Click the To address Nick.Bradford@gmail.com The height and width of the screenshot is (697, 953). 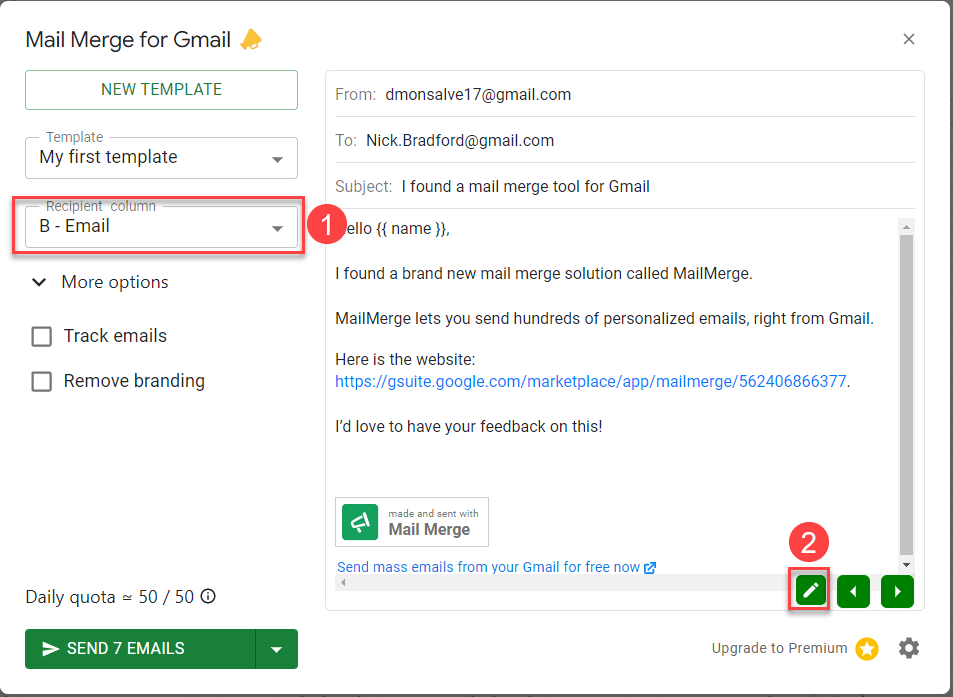click(460, 140)
